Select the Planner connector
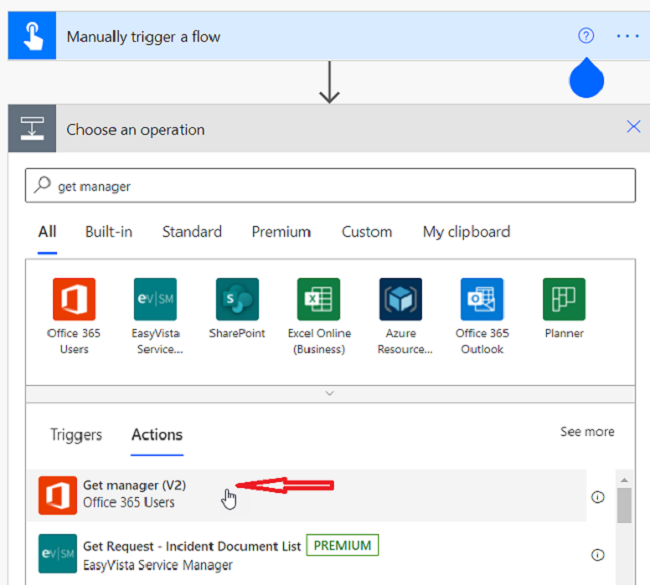Image resolution: width=650 pixels, height=585 pixels. coord(564,309)
